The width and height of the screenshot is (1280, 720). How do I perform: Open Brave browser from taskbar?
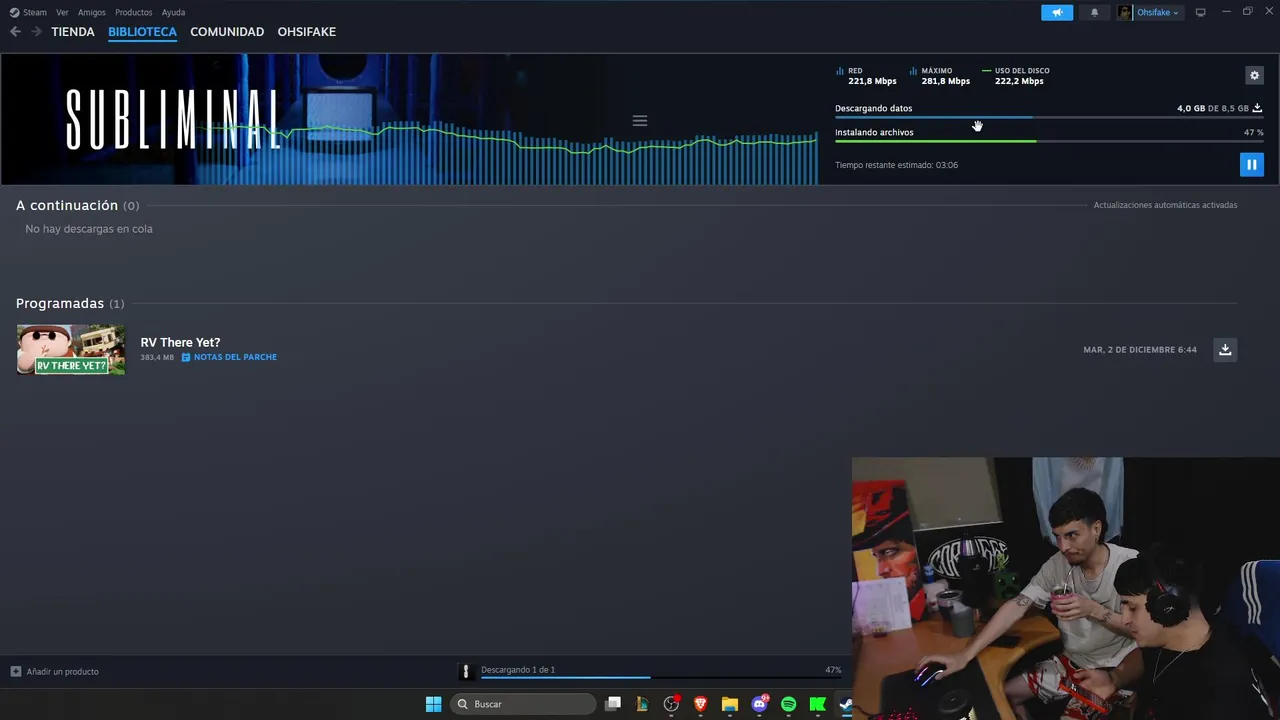point(700,704)
